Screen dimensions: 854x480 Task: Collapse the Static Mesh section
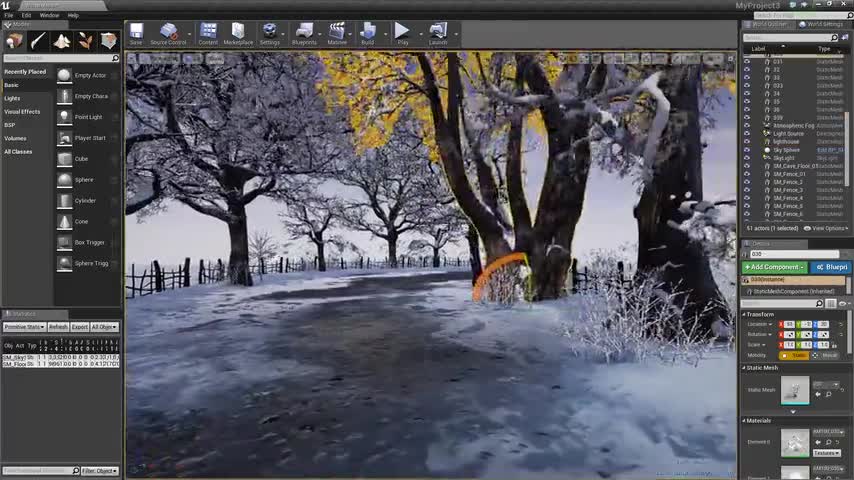pos(744,368)
